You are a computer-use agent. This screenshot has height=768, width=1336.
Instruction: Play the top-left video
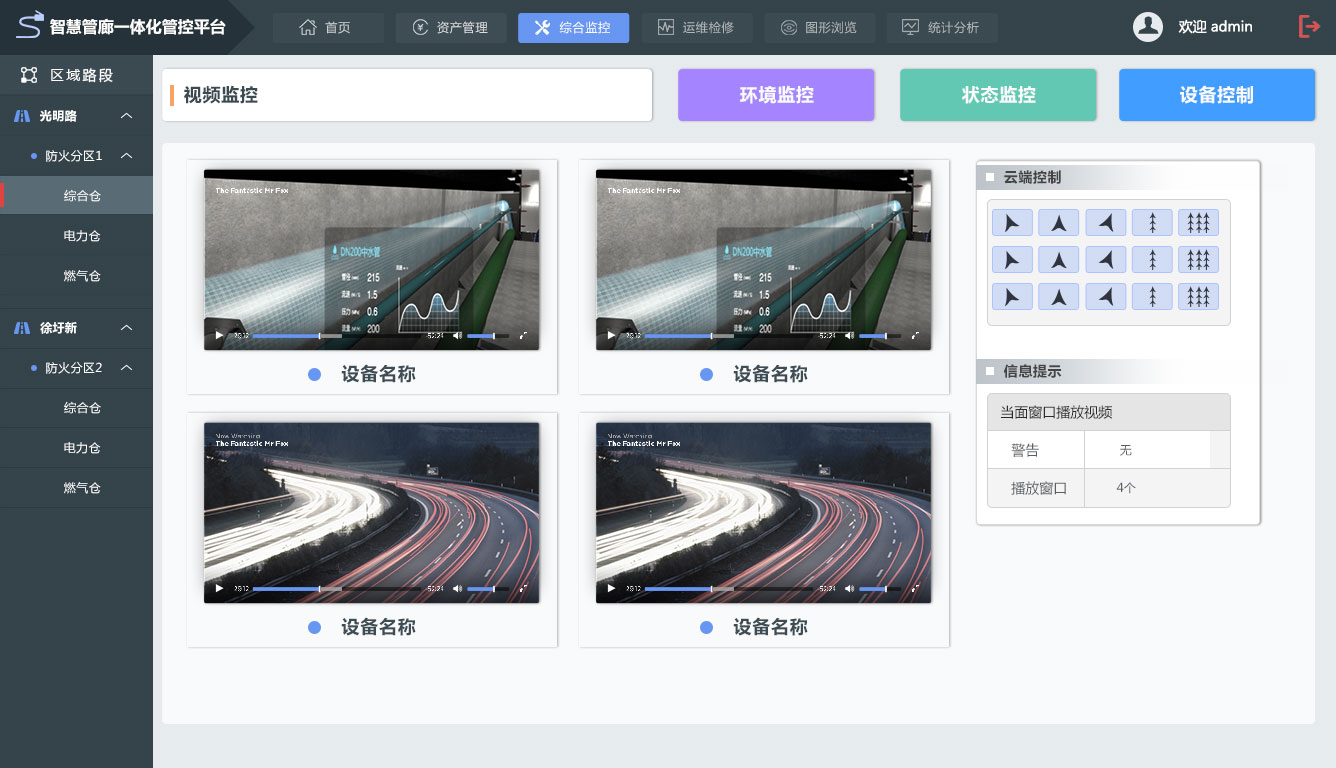(220, 336)
